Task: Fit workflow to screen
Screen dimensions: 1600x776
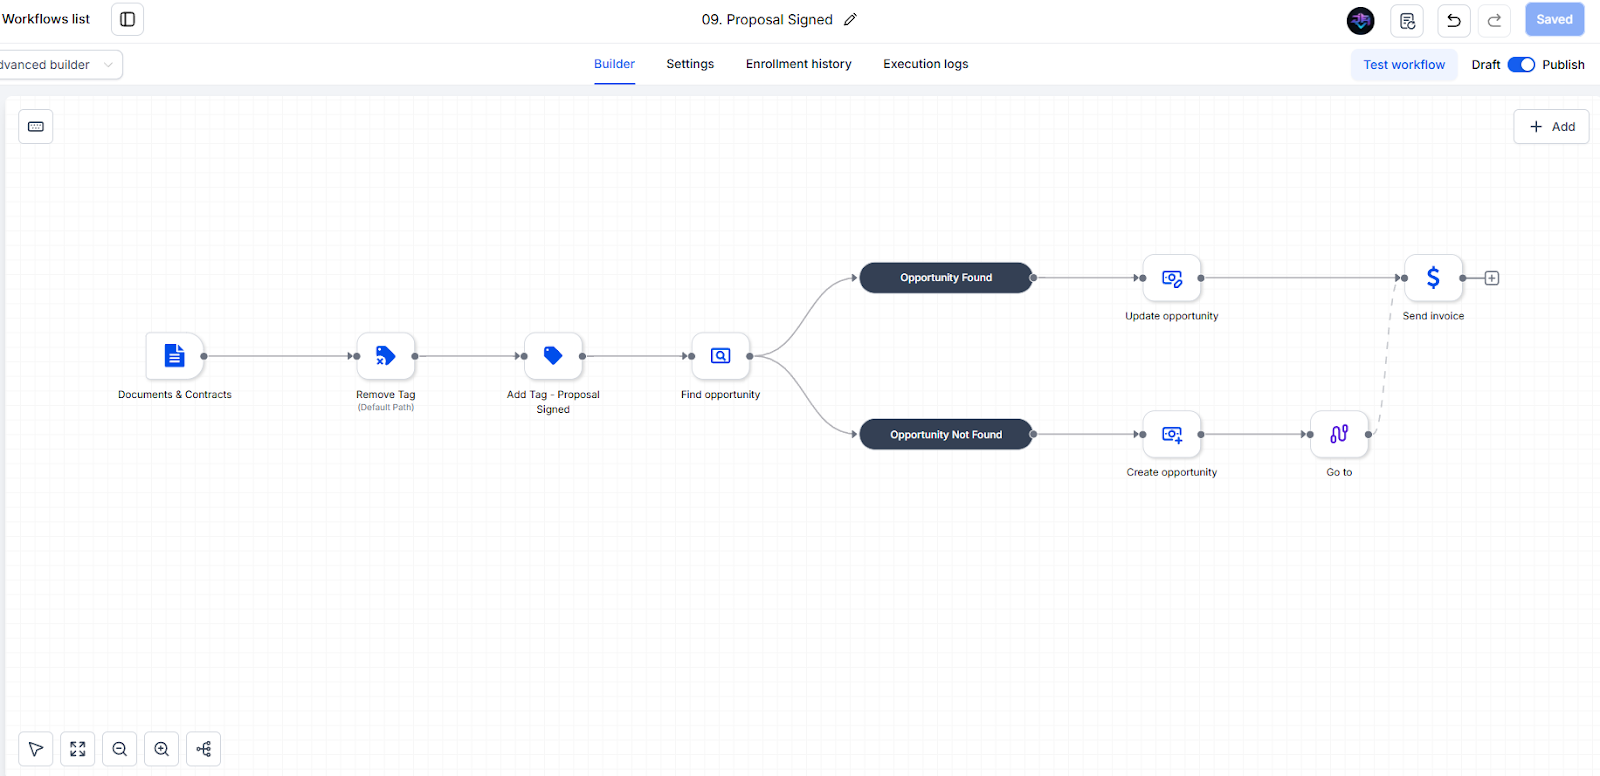Action: pyautogui.click(x=78, y=749)
